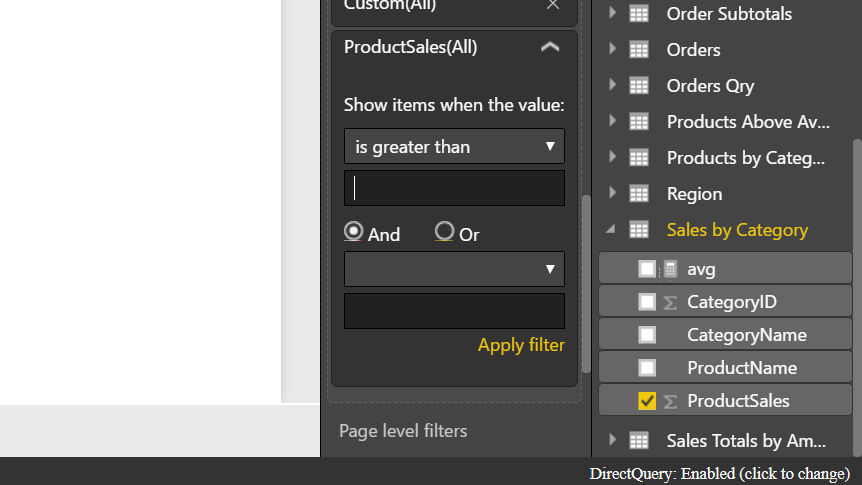Click the Sales Totals by Am... table icon
This screenshot has height=485, width=862.
click(639, 440)
